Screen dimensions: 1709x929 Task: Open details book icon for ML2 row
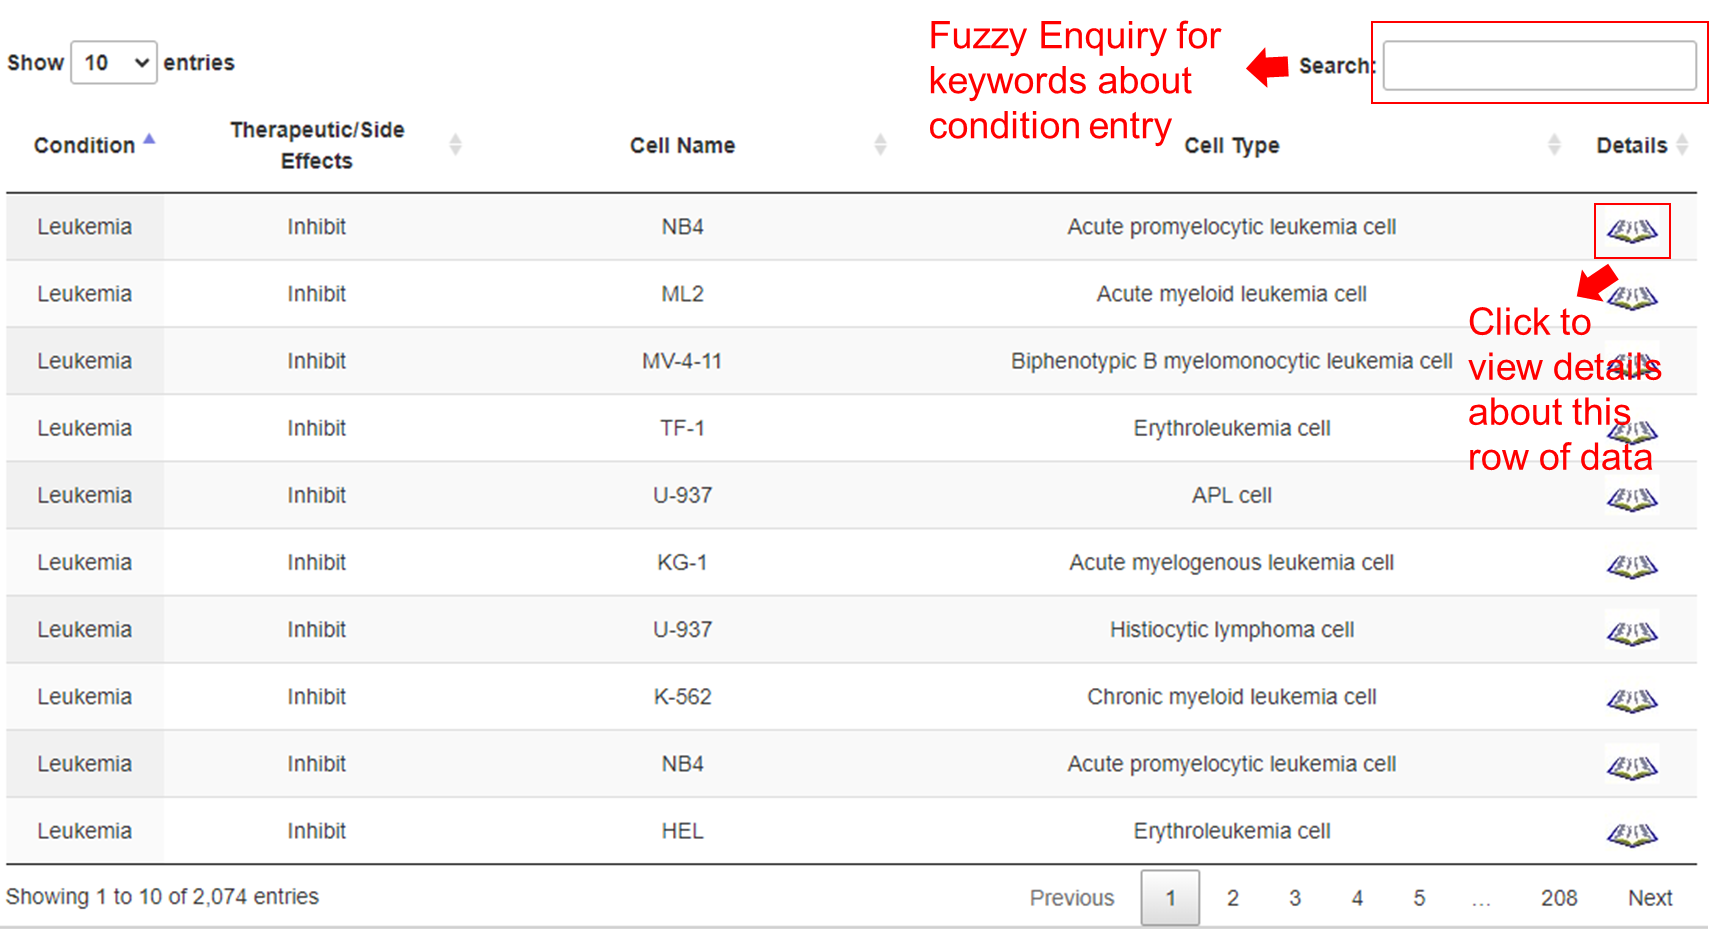click(x=1634, y=297)
